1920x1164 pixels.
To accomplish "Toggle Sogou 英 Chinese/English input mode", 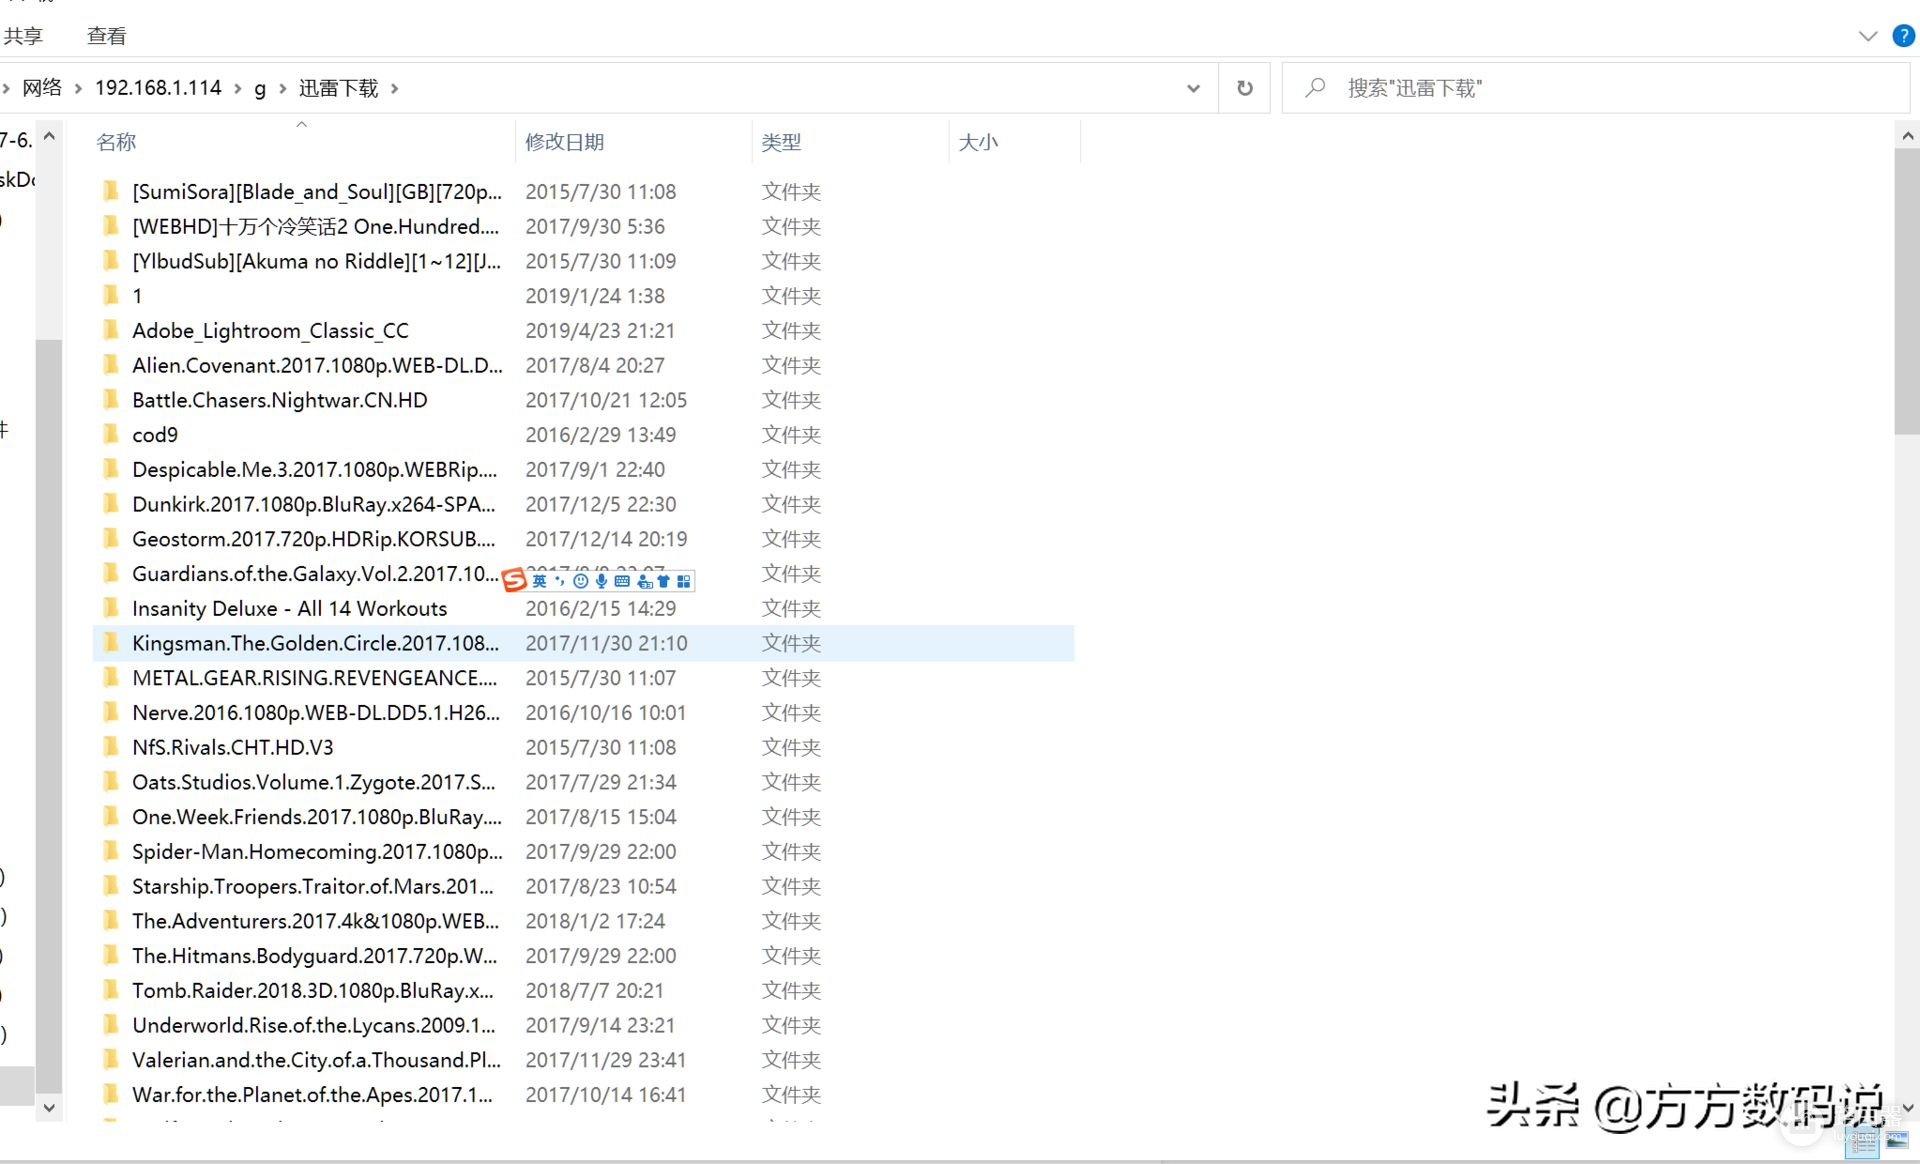I will pos(540,581).
